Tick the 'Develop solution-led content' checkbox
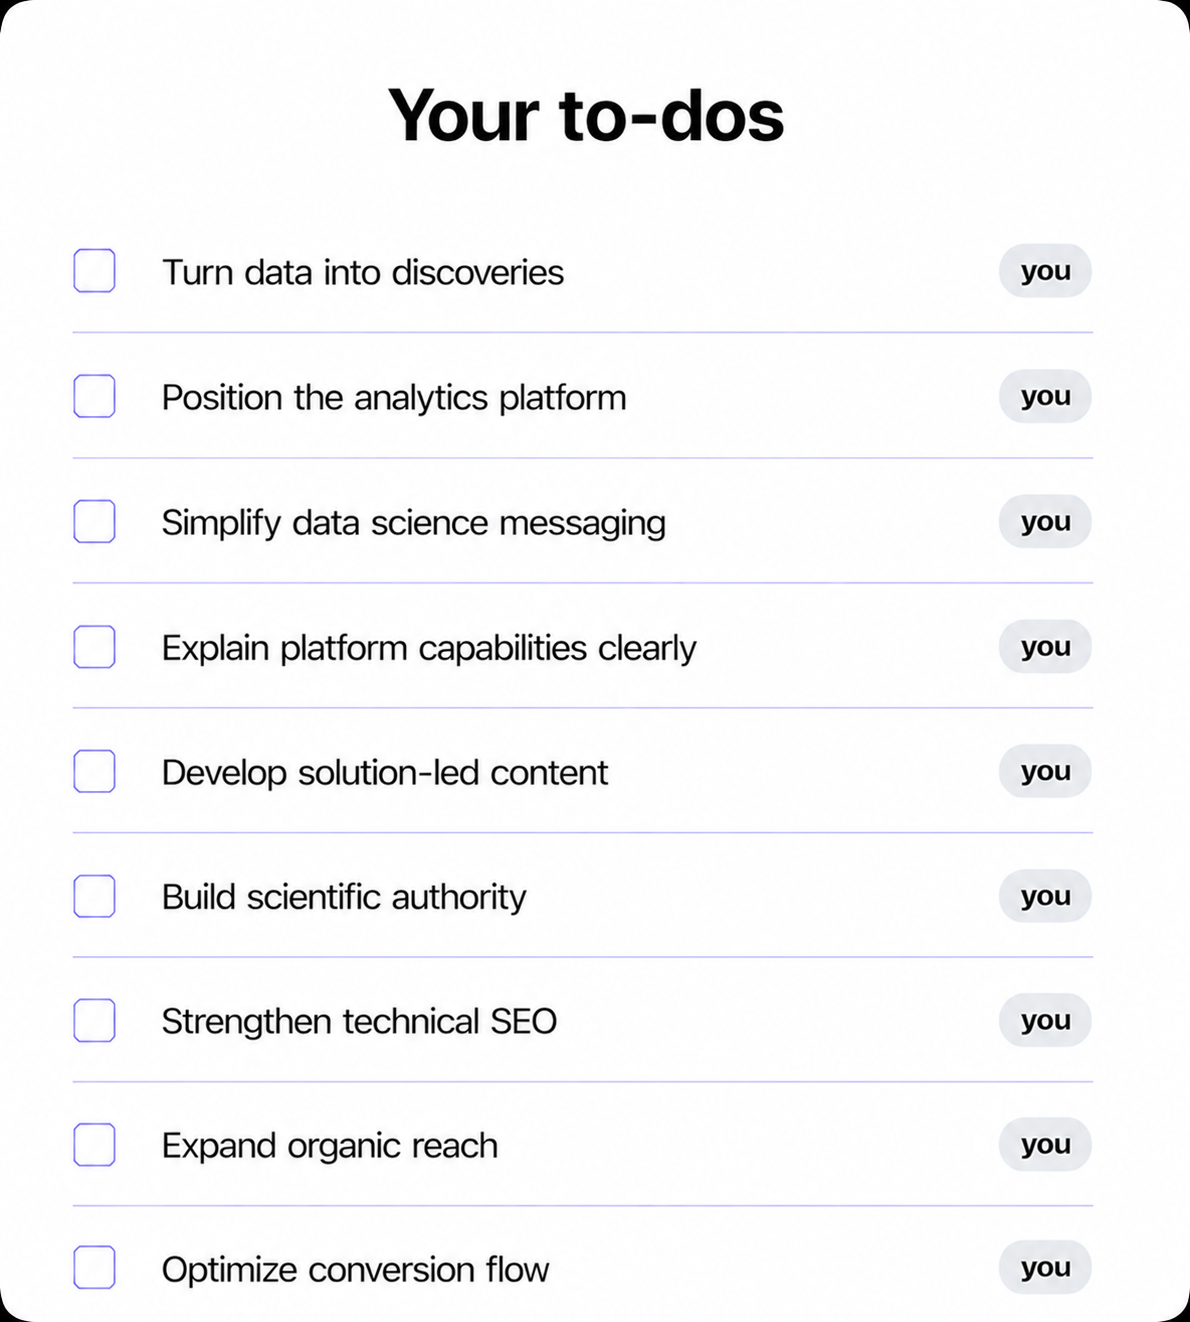This screenshot has height=1322, width=1190. coord(94,771)
